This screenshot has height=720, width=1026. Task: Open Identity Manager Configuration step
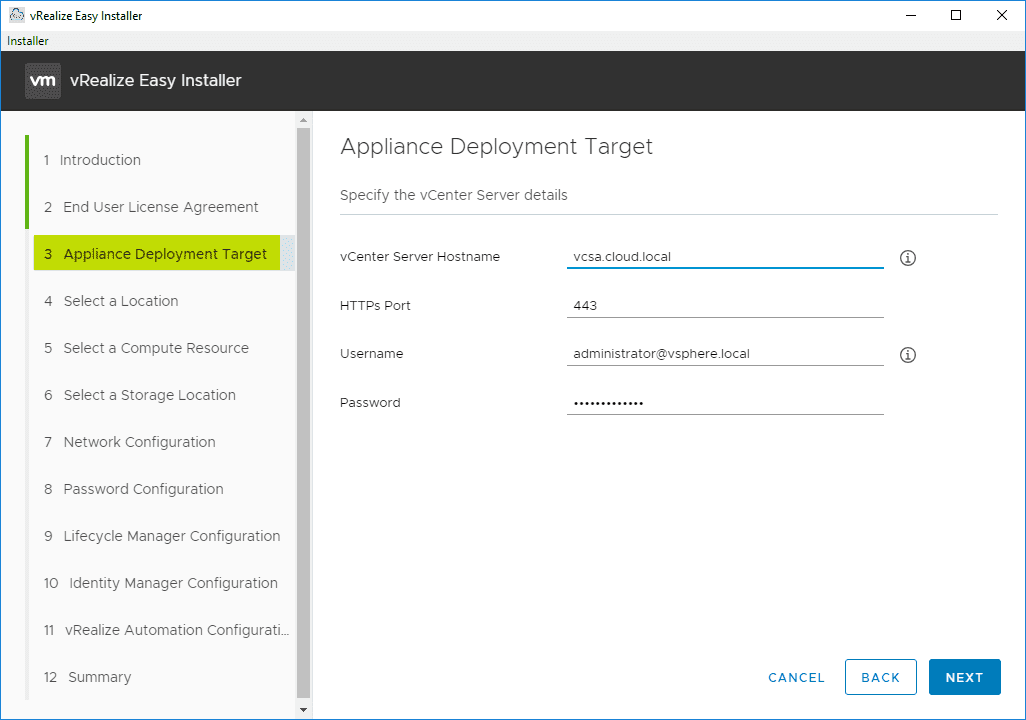(x=173, y=583)
